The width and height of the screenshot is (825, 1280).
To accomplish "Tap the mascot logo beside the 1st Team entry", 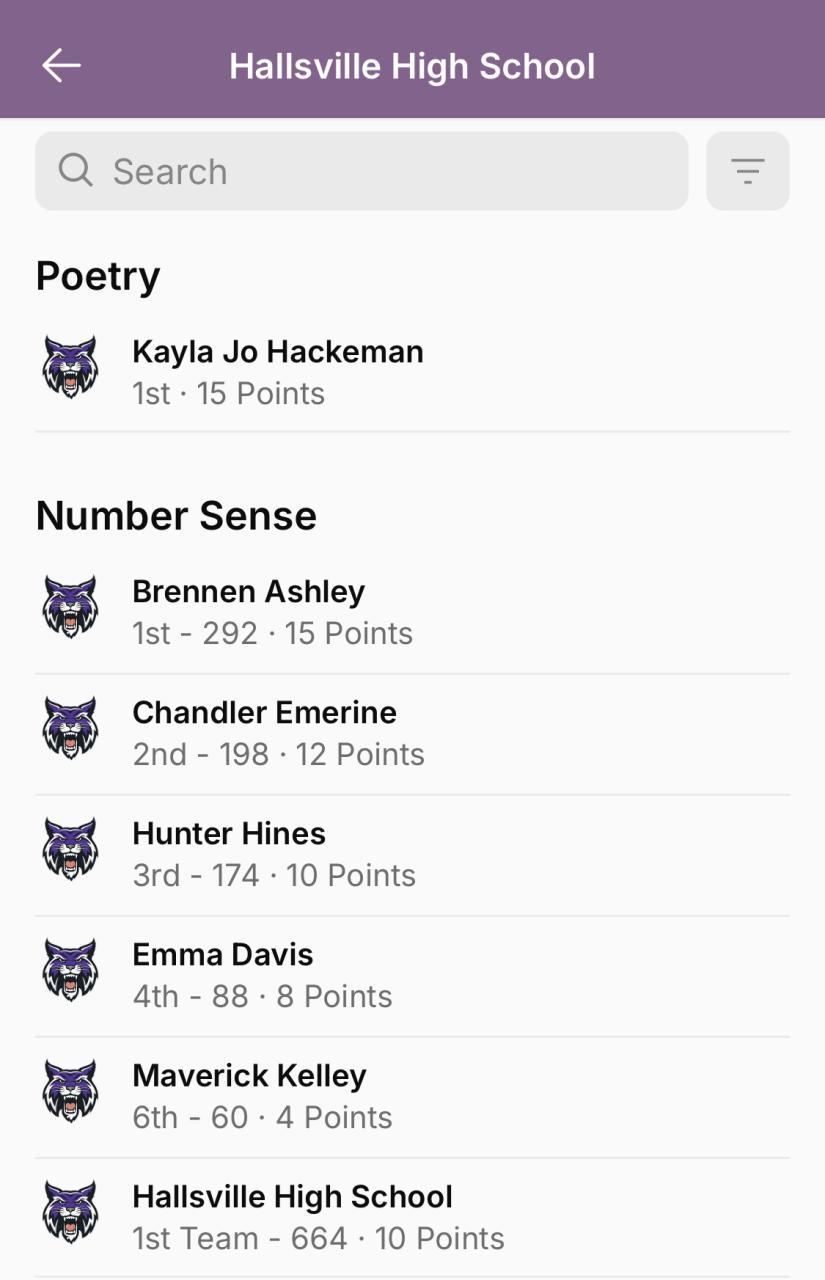I will coord(70,1213).
